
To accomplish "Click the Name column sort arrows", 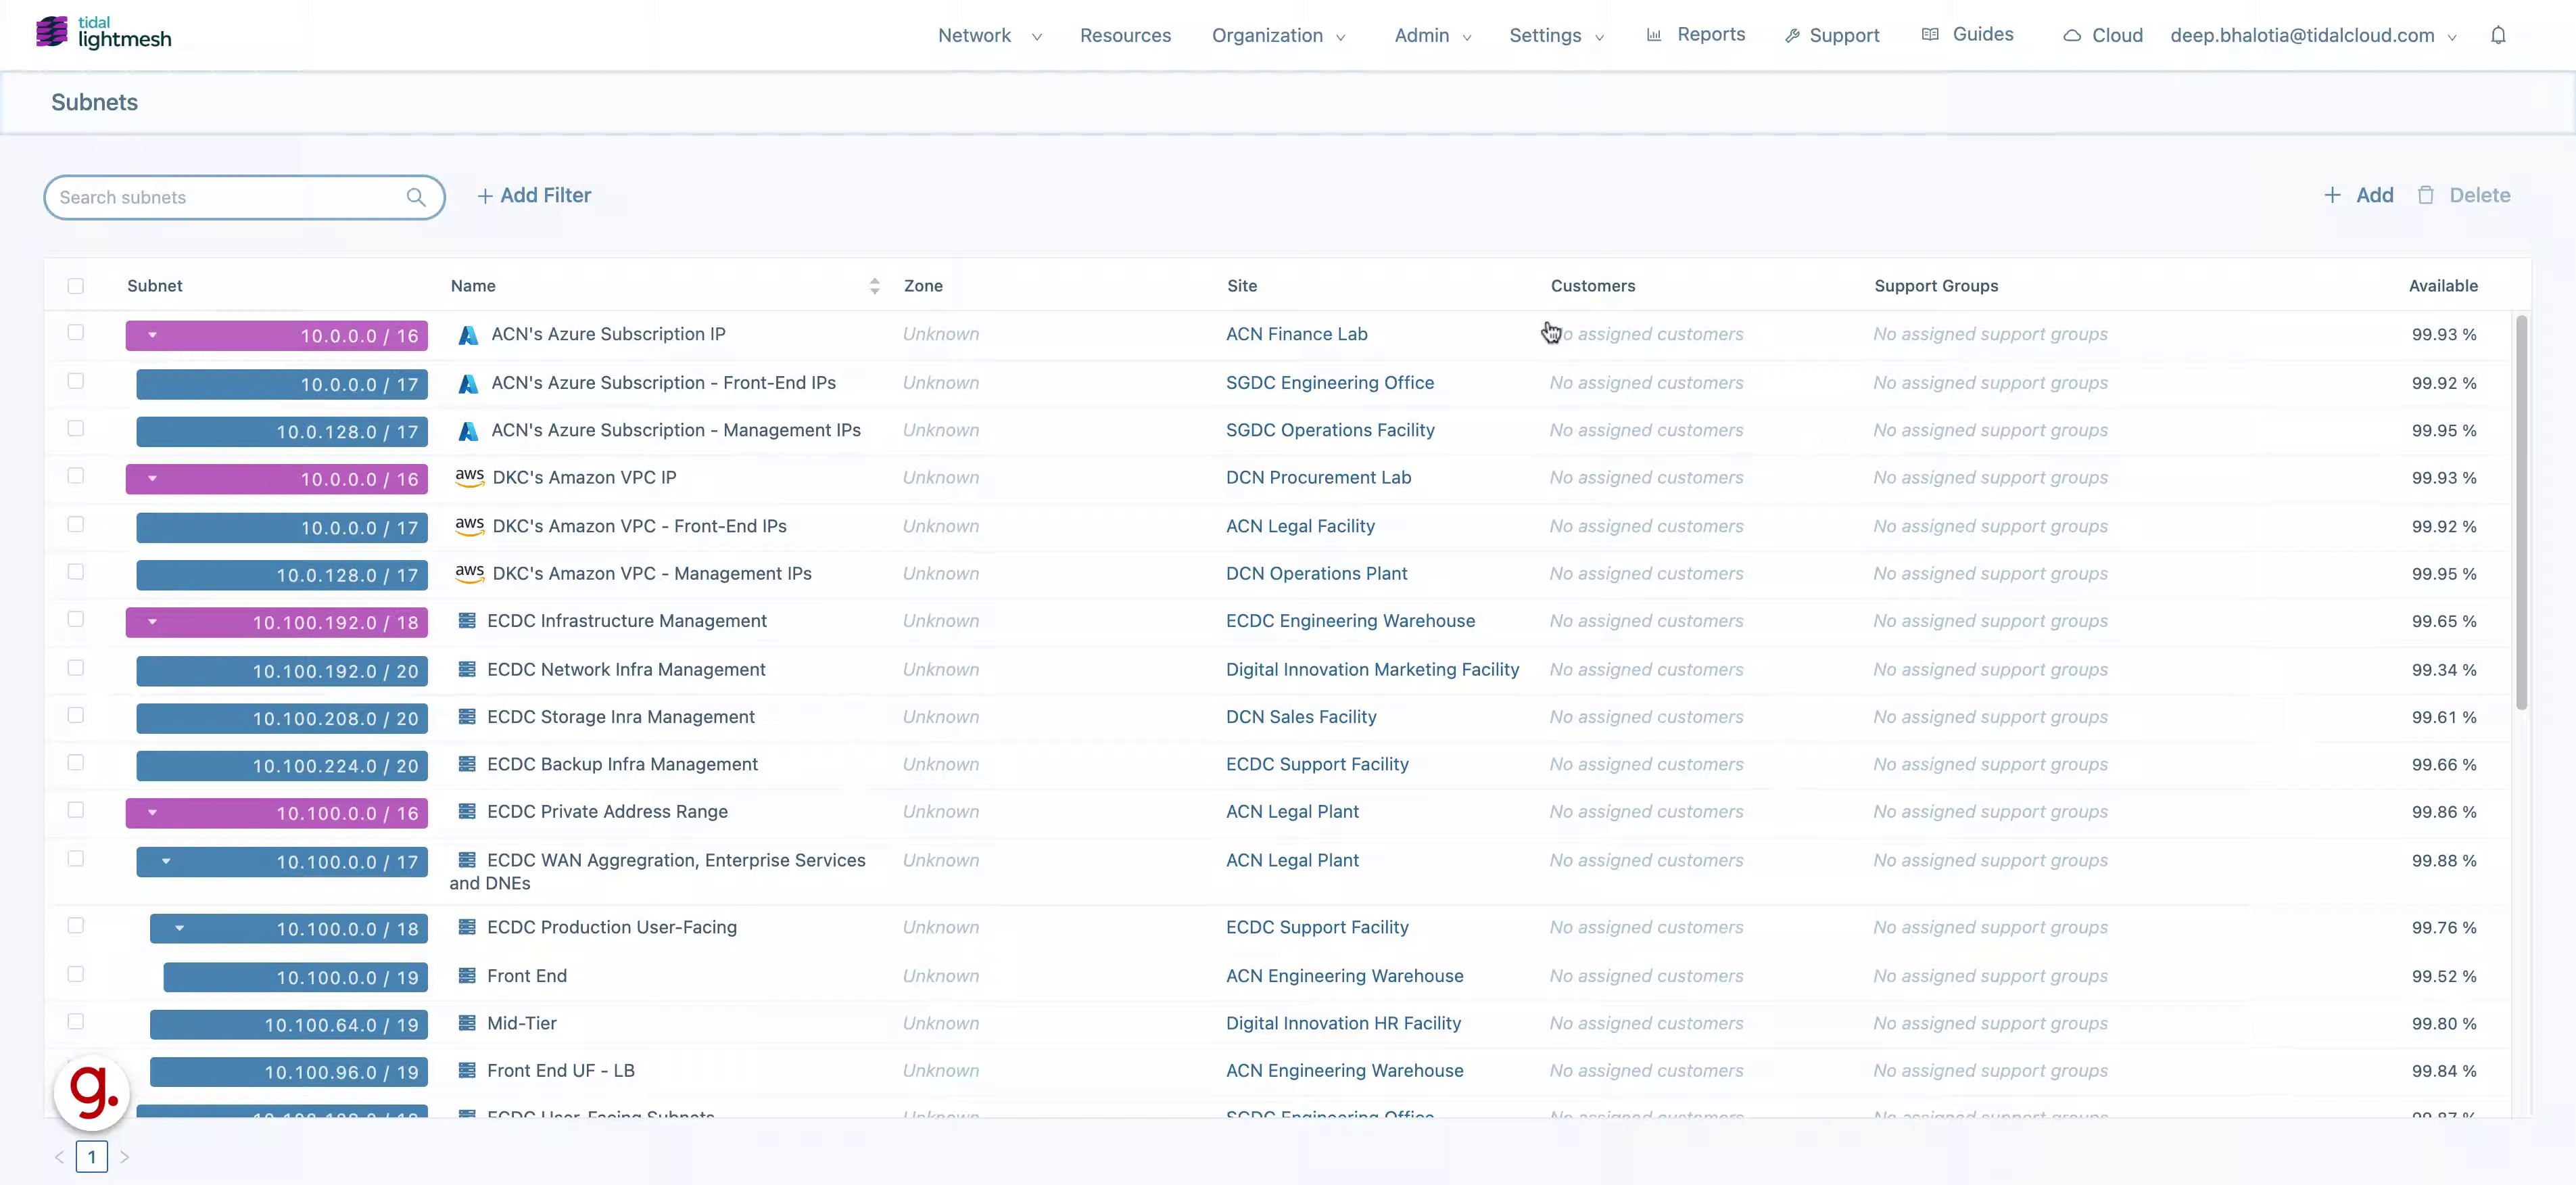I will (x=875, y=286).
